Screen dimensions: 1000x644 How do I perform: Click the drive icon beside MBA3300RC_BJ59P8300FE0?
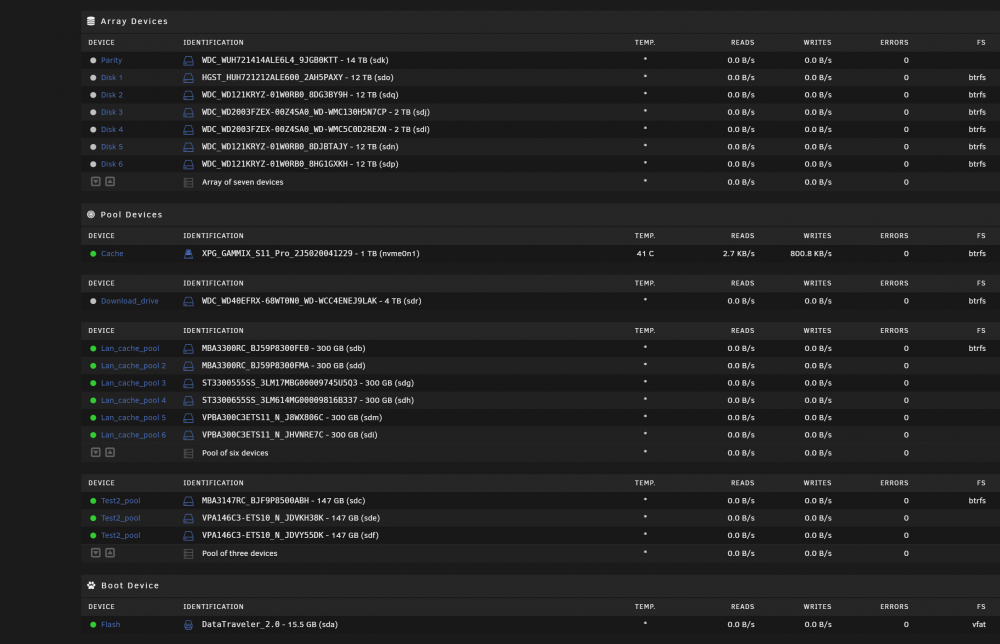tap(188, 349)
